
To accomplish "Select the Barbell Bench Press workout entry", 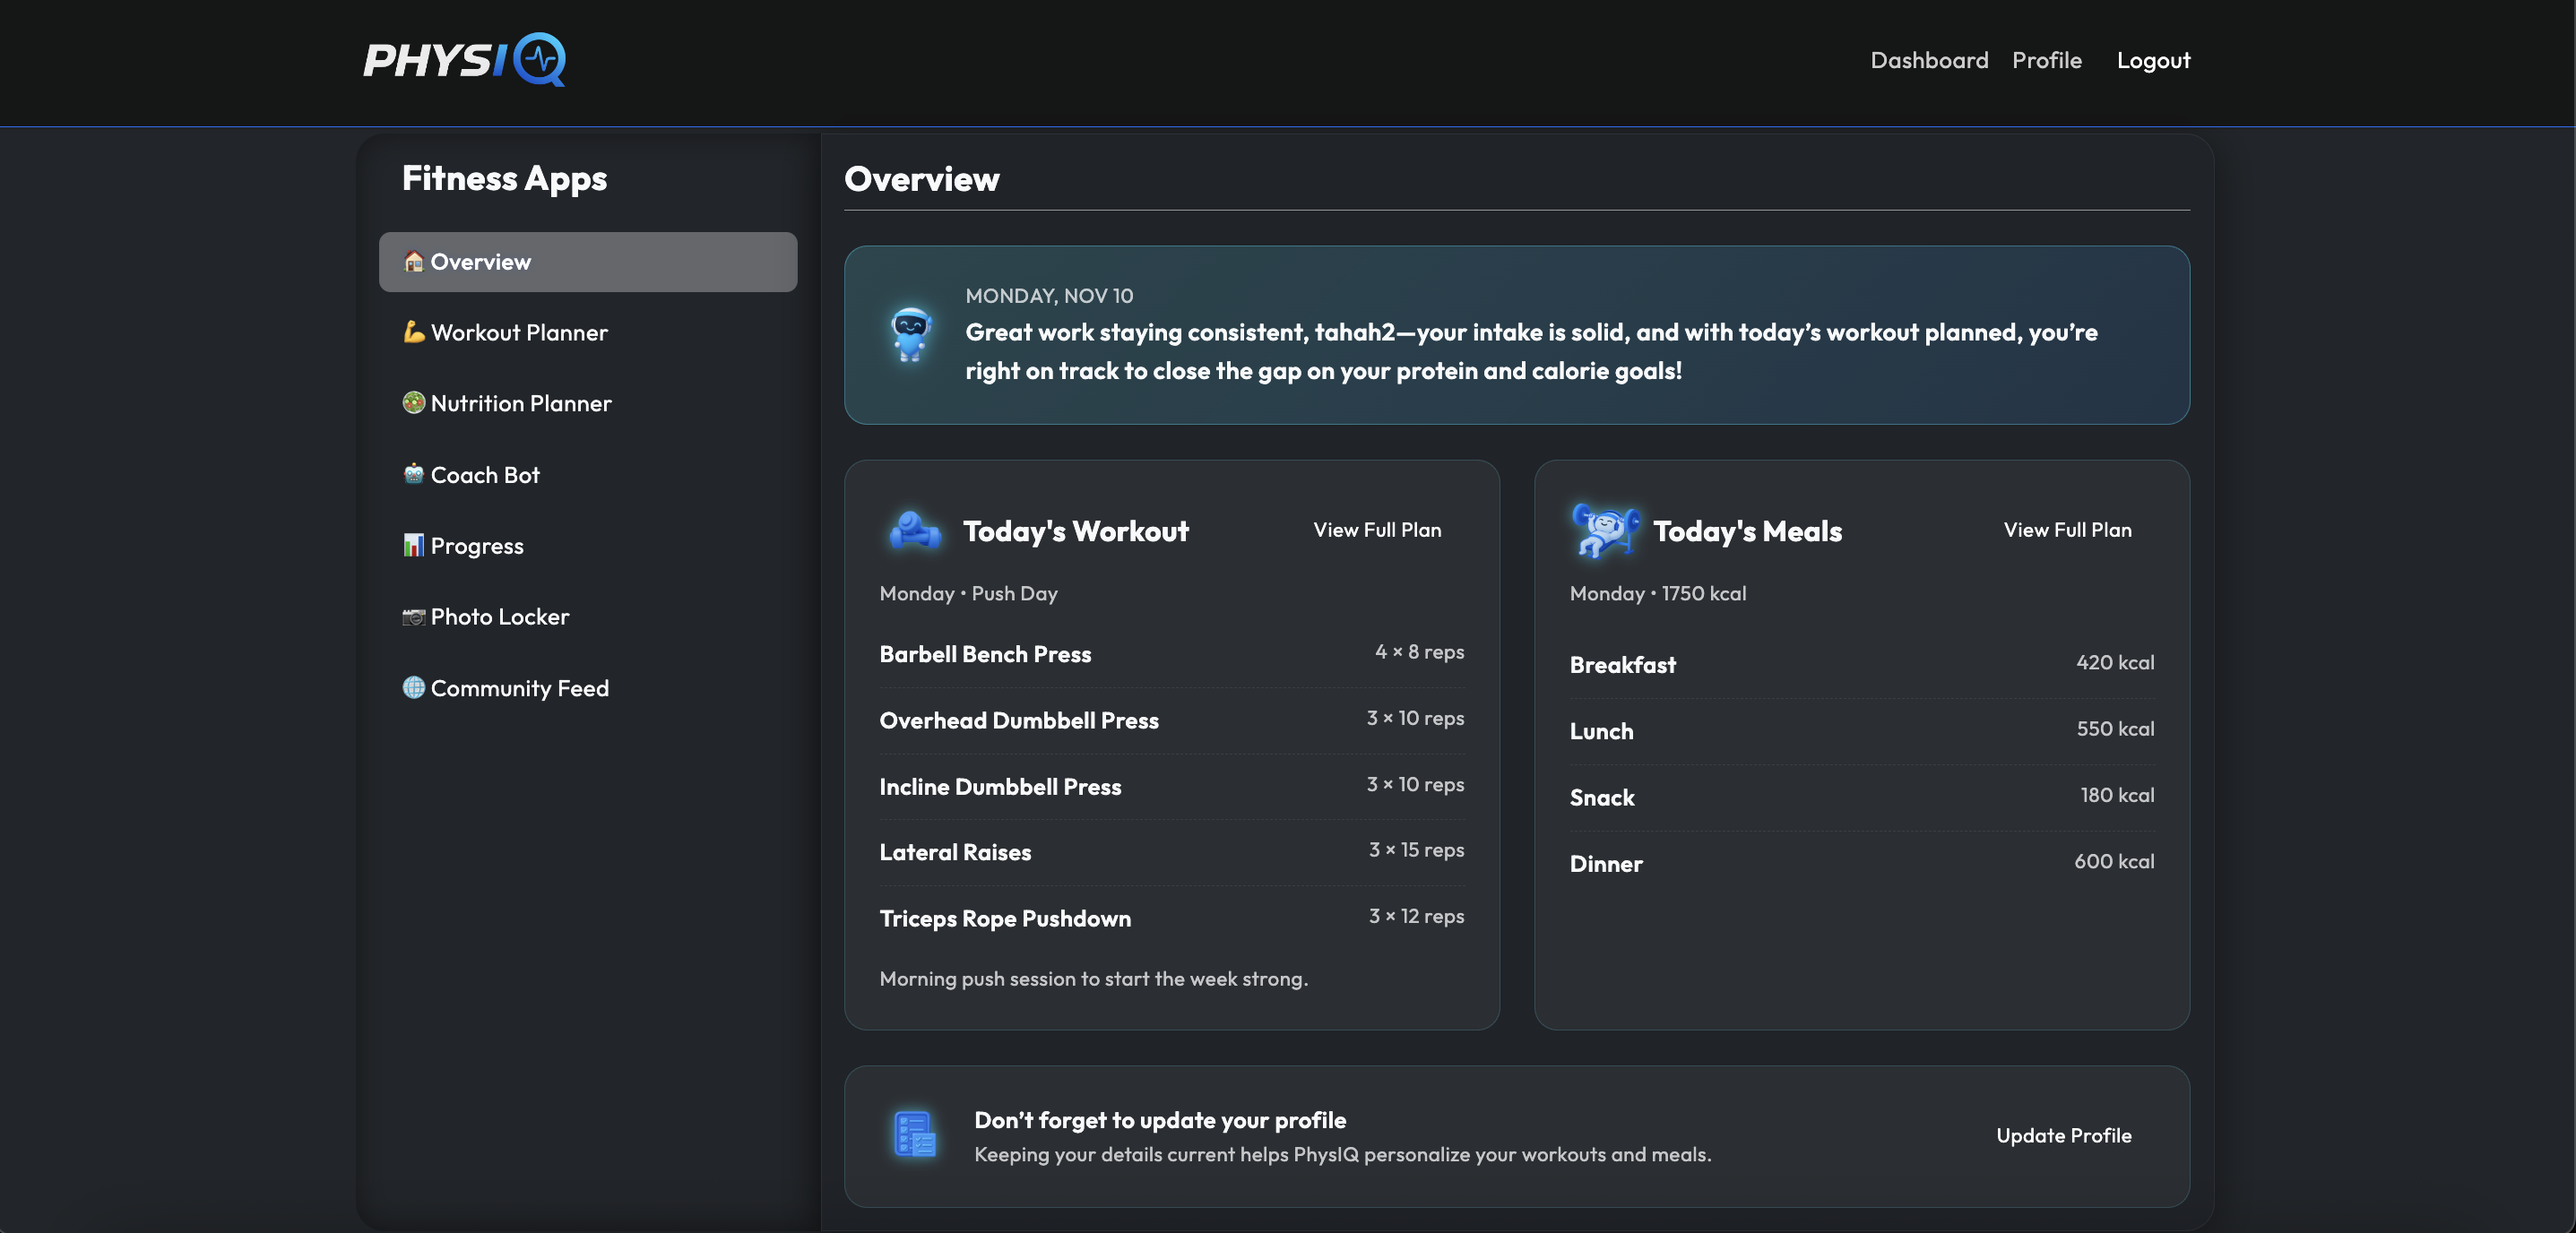I will 986,654.
